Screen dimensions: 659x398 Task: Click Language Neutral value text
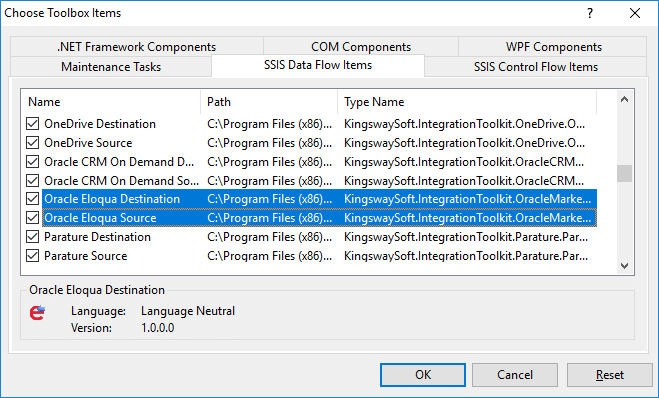click(188, 311)
